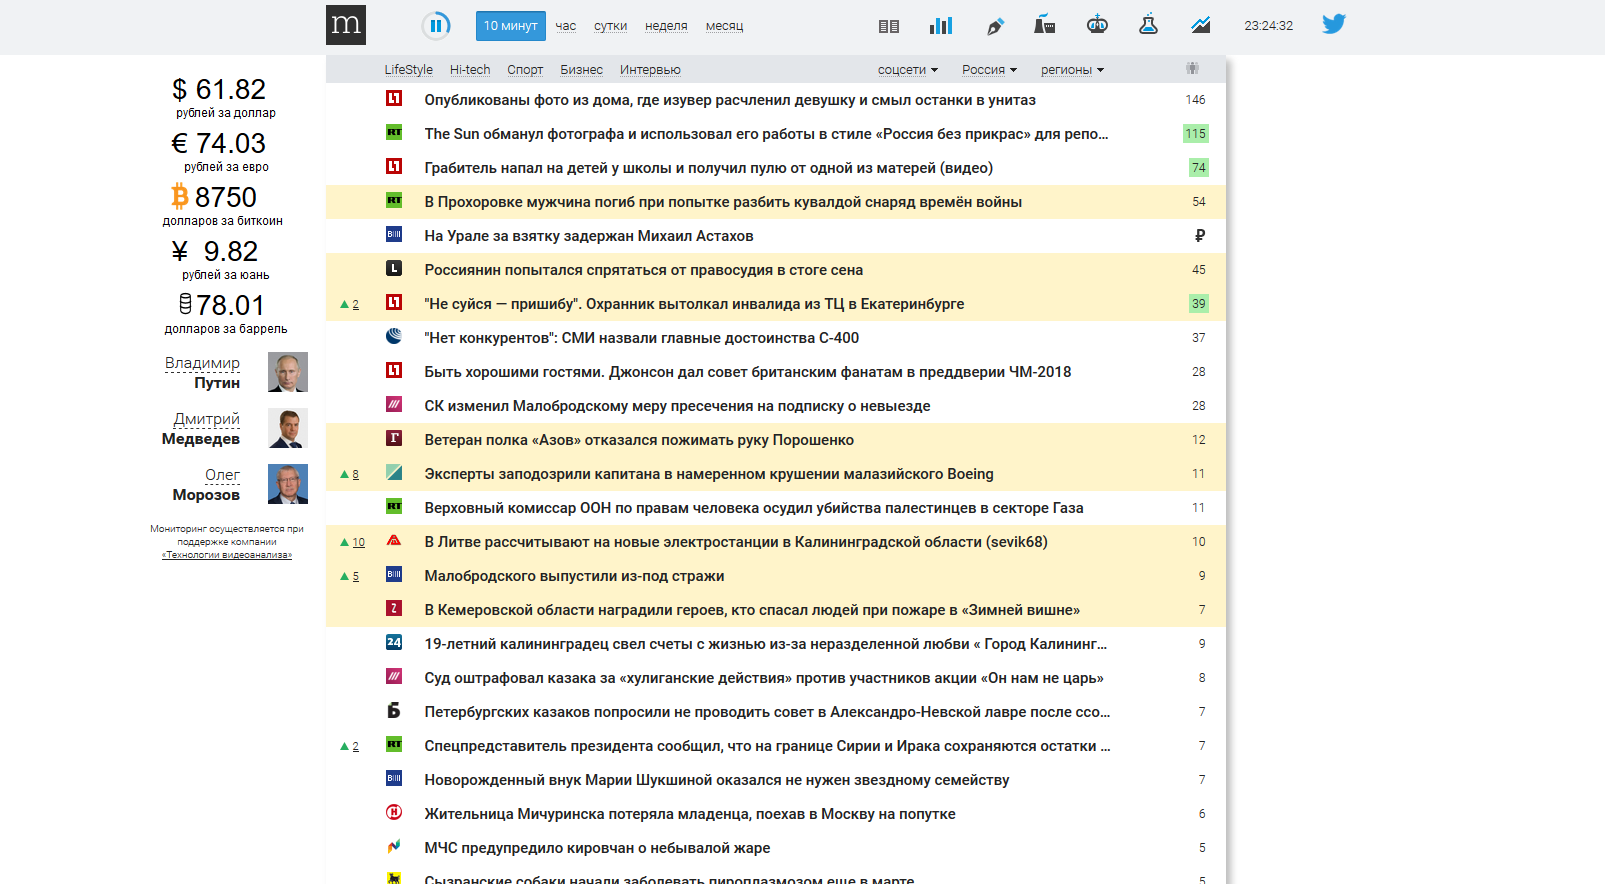Open the bar chart statistics icon
This screenshot has height=884, width=1605.
pos(941,25)
